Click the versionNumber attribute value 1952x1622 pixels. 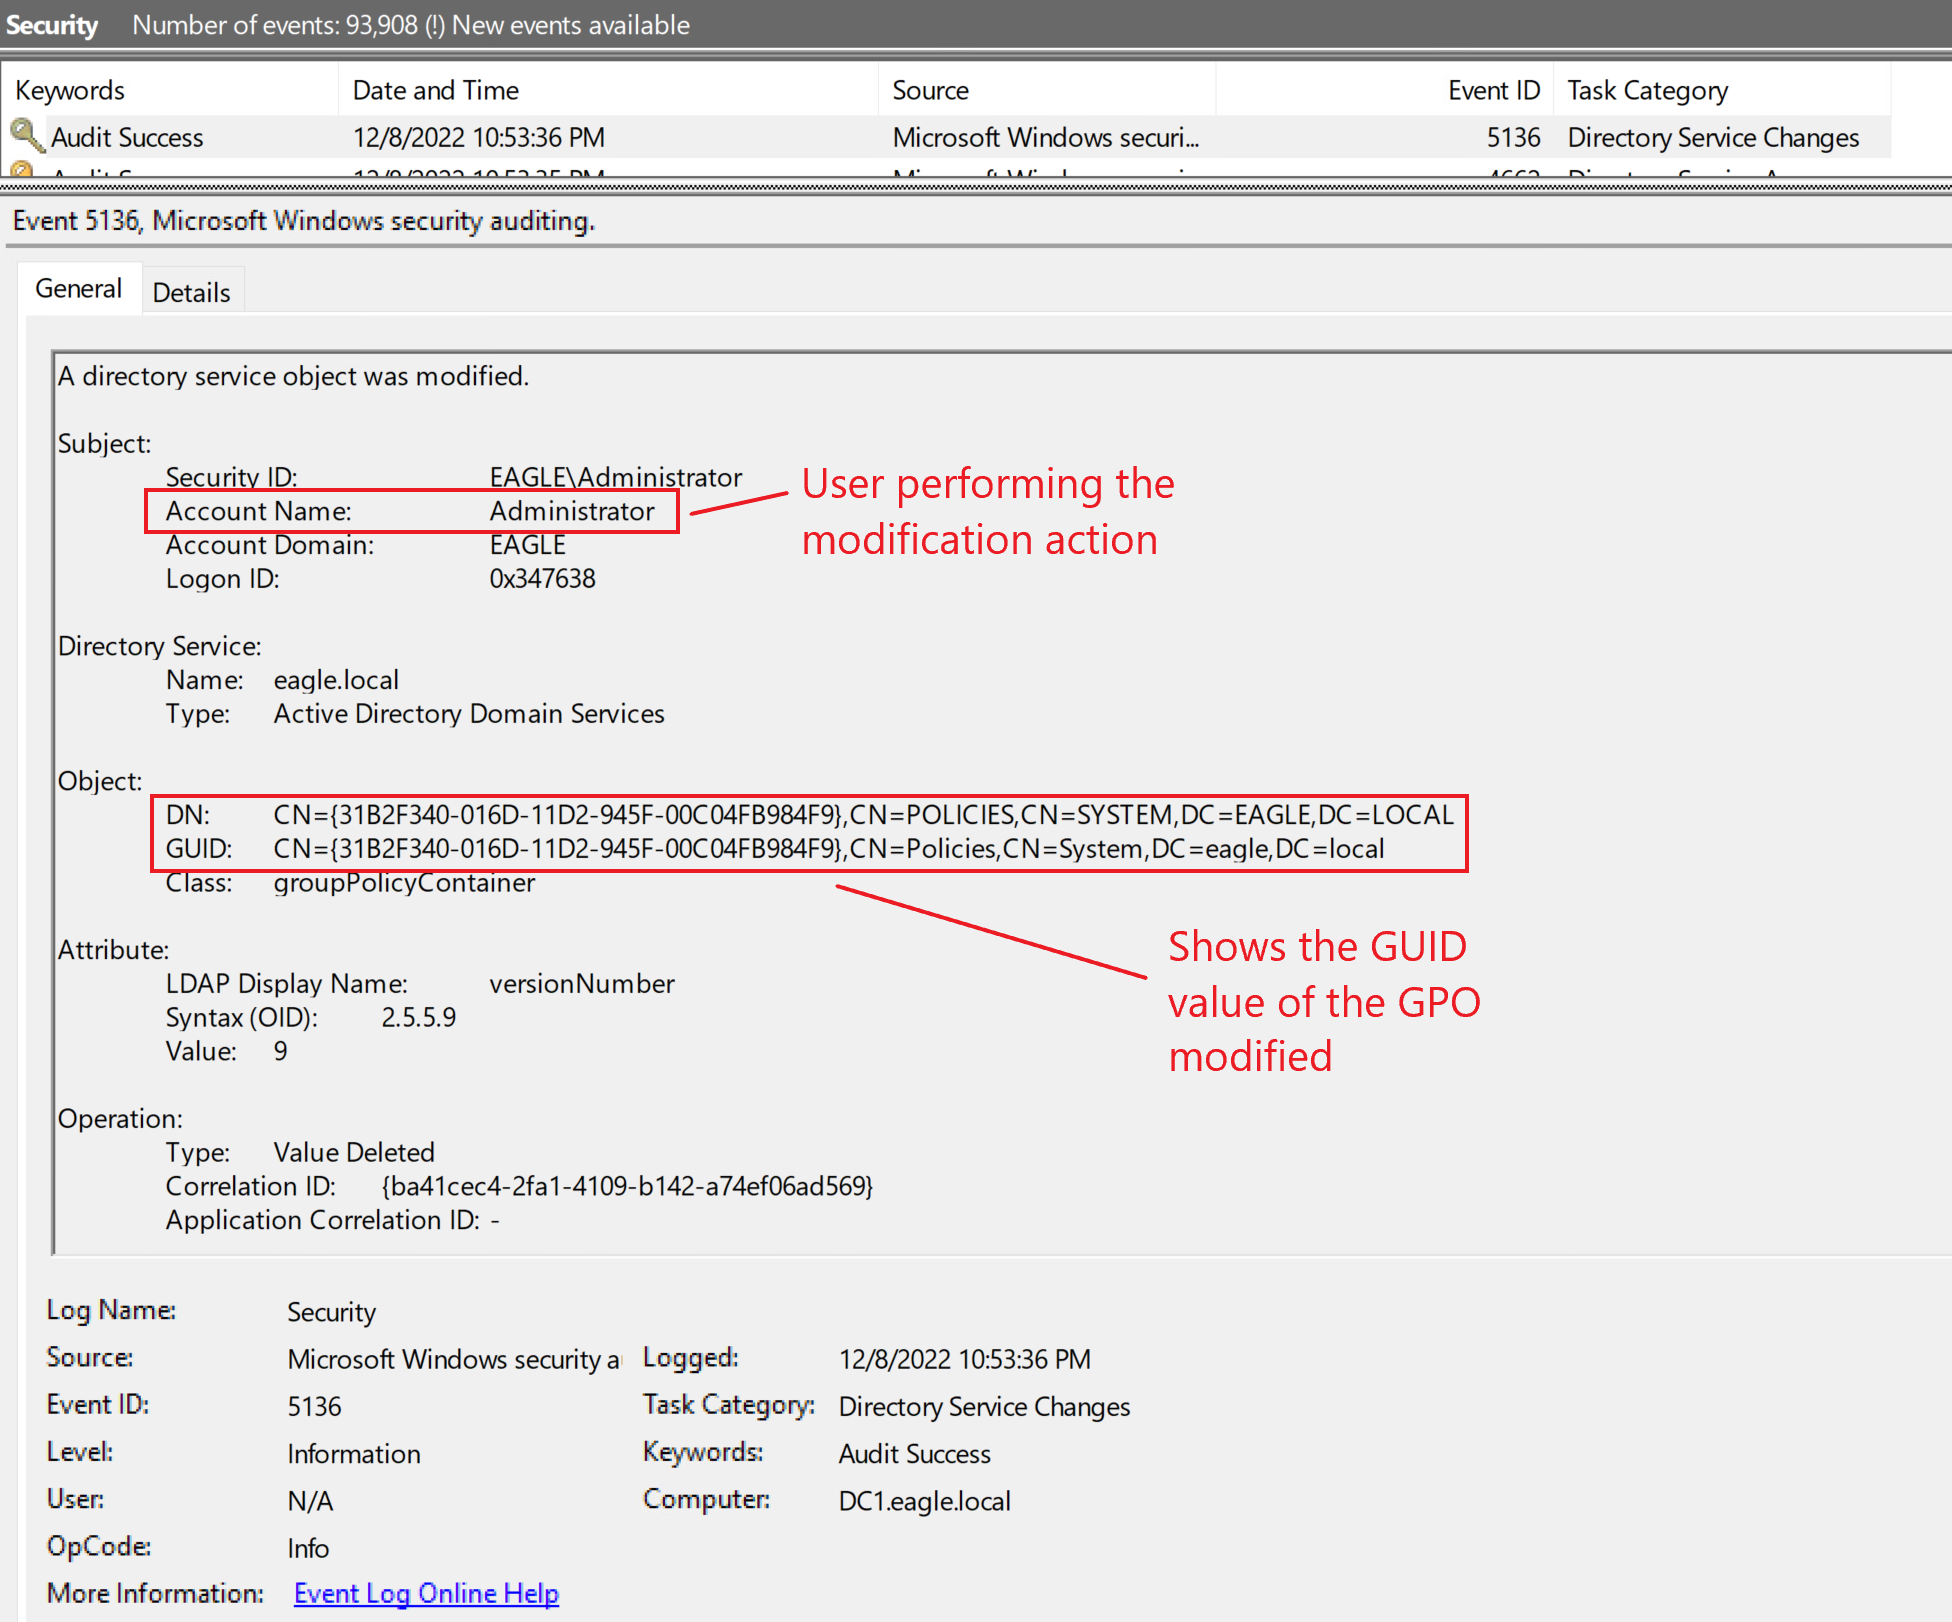[582, 984]
